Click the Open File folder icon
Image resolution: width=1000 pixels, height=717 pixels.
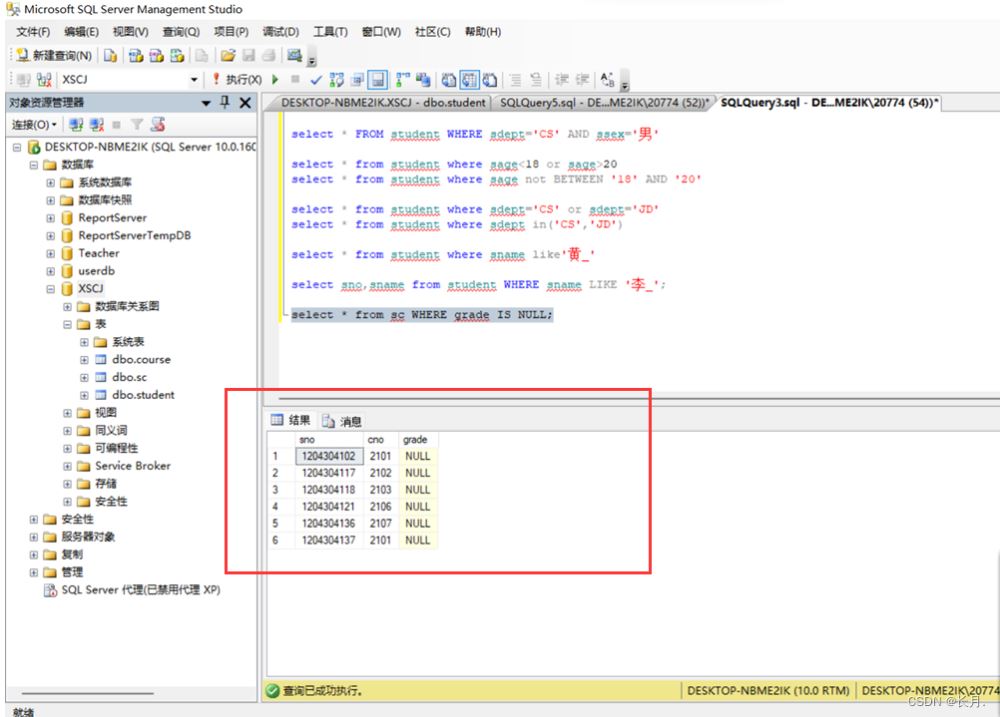228,55
